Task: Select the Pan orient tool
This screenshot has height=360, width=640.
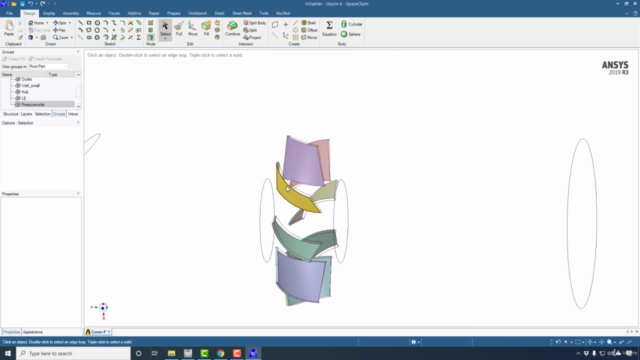Action: (59, 30)
